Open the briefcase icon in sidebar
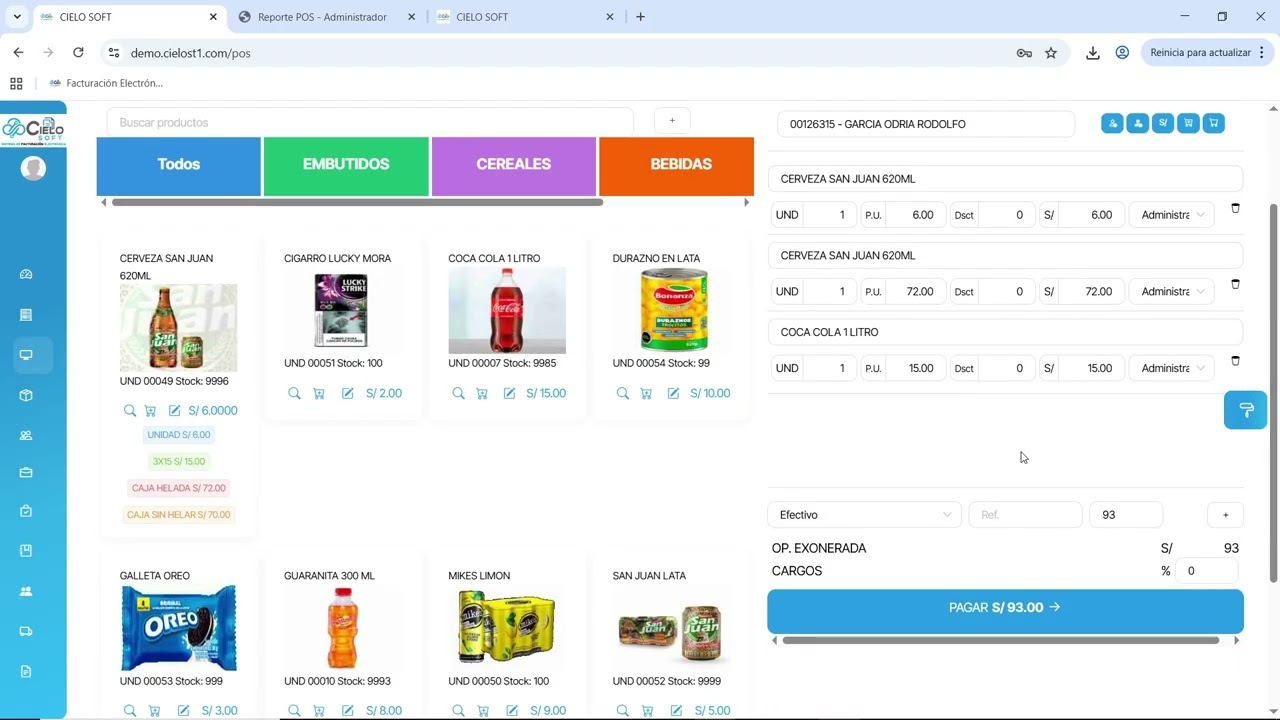This screenshot has height=720, width=1280. 26,473
